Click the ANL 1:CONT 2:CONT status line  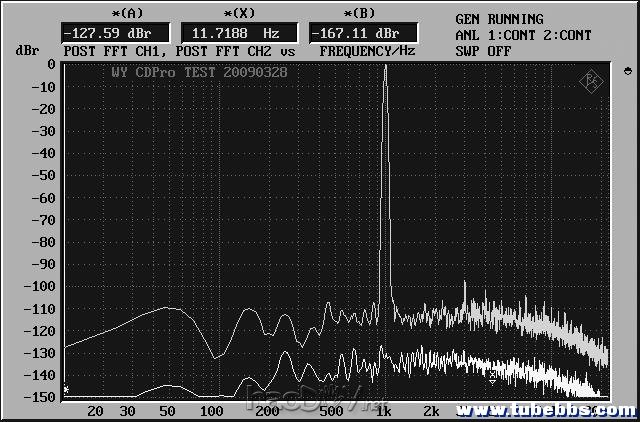(523, 35)
